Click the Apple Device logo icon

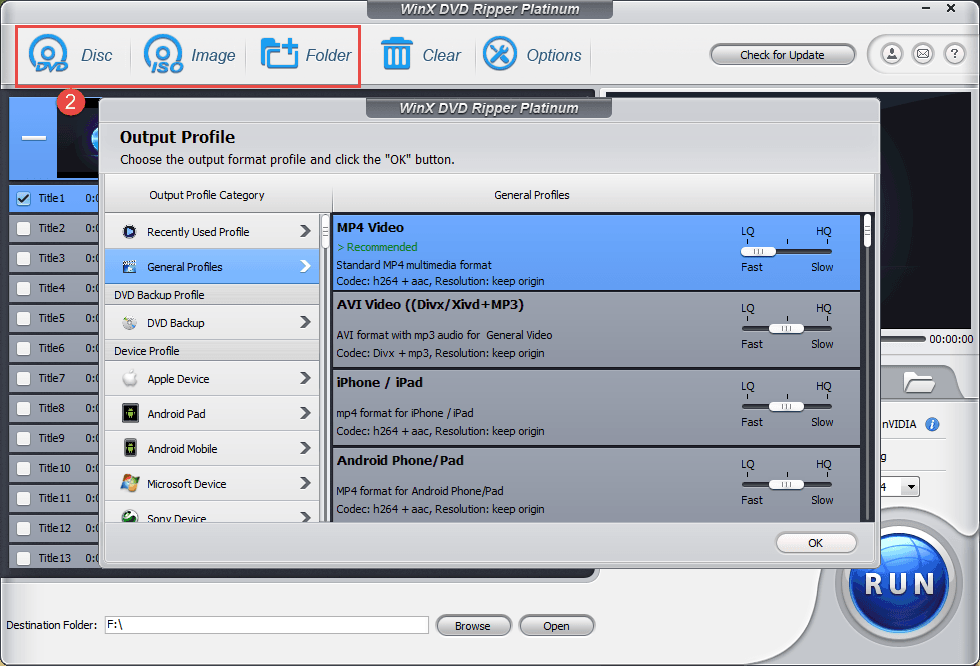tap(129, 379)
